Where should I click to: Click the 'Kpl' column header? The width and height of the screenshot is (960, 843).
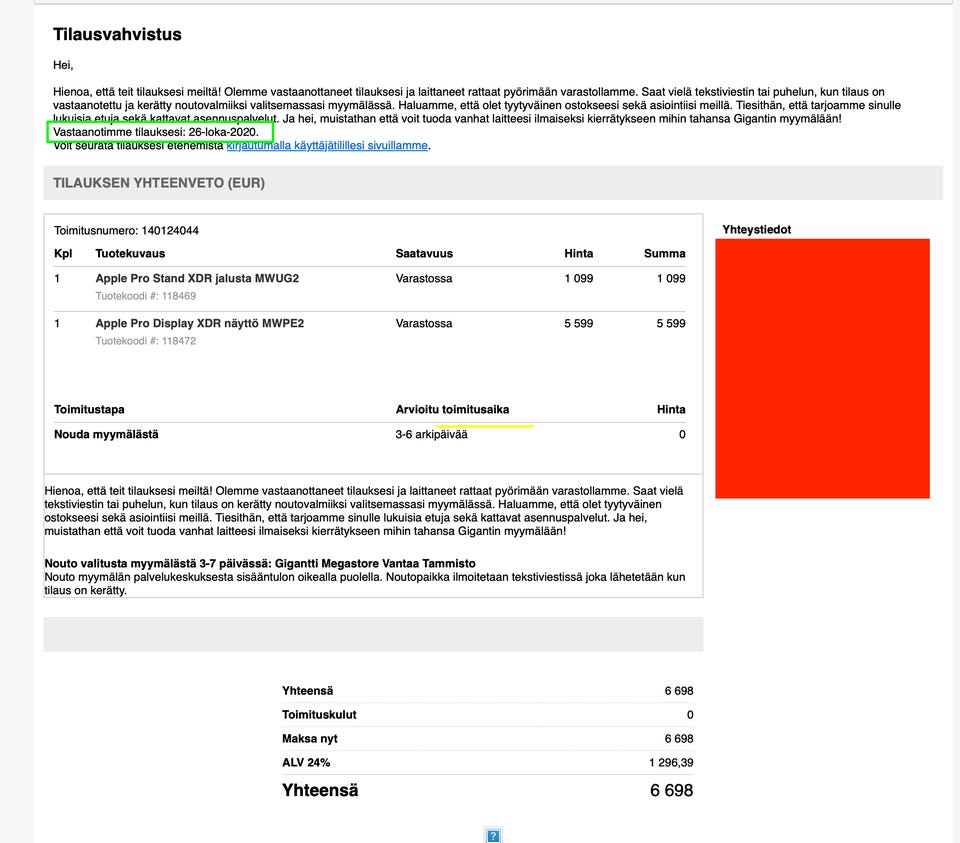click(x=63, y=253)
